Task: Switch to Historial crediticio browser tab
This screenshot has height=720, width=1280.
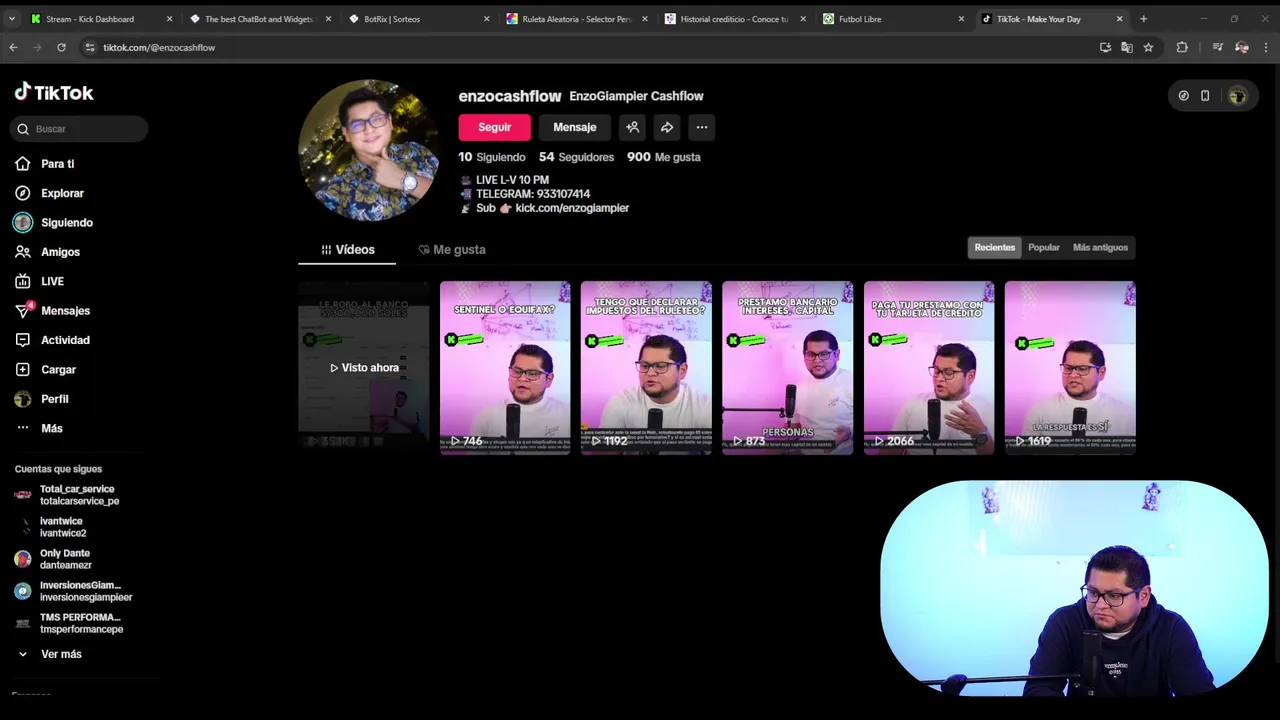Action: 735,19
